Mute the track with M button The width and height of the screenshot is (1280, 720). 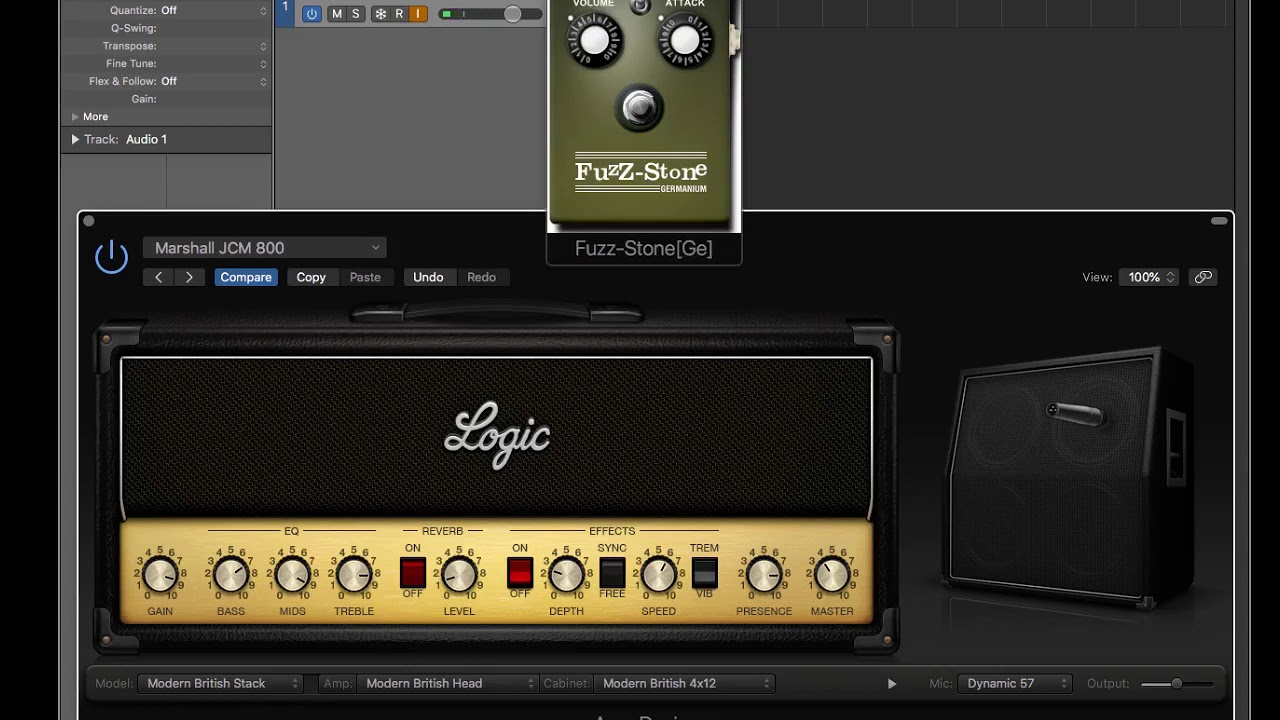tap(336, 14)
